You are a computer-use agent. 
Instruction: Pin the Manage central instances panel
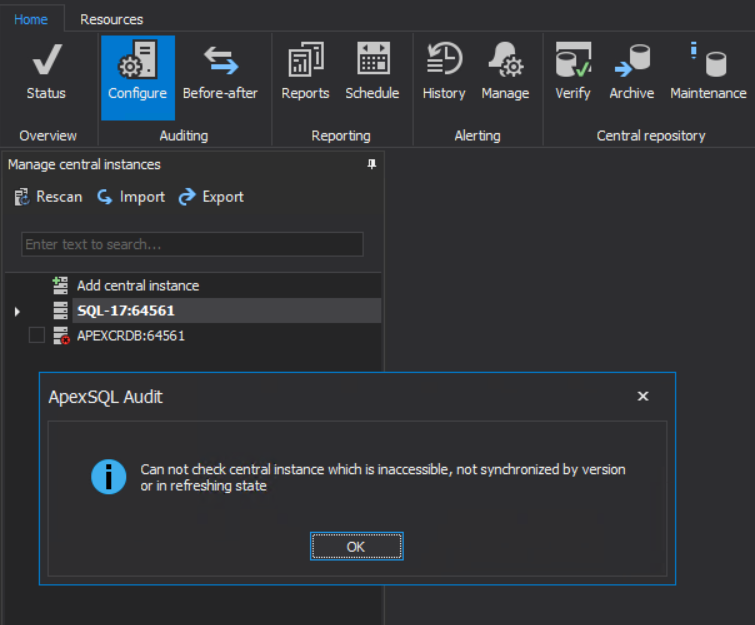click(x=372, y=164)
